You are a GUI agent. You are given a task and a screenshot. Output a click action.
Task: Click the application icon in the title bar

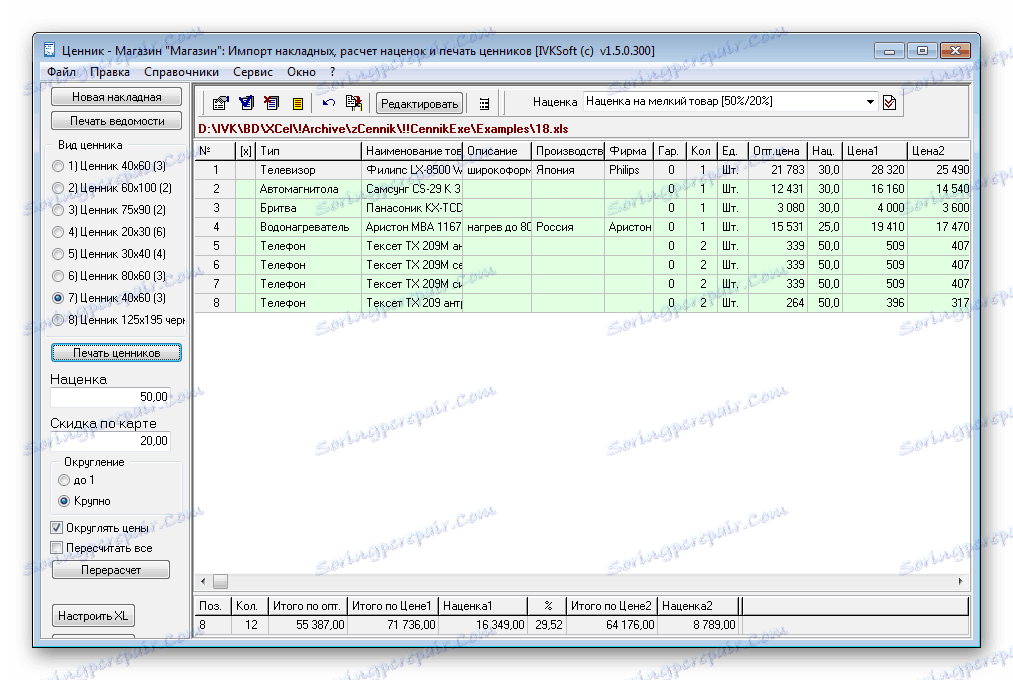tap(49, 50)
